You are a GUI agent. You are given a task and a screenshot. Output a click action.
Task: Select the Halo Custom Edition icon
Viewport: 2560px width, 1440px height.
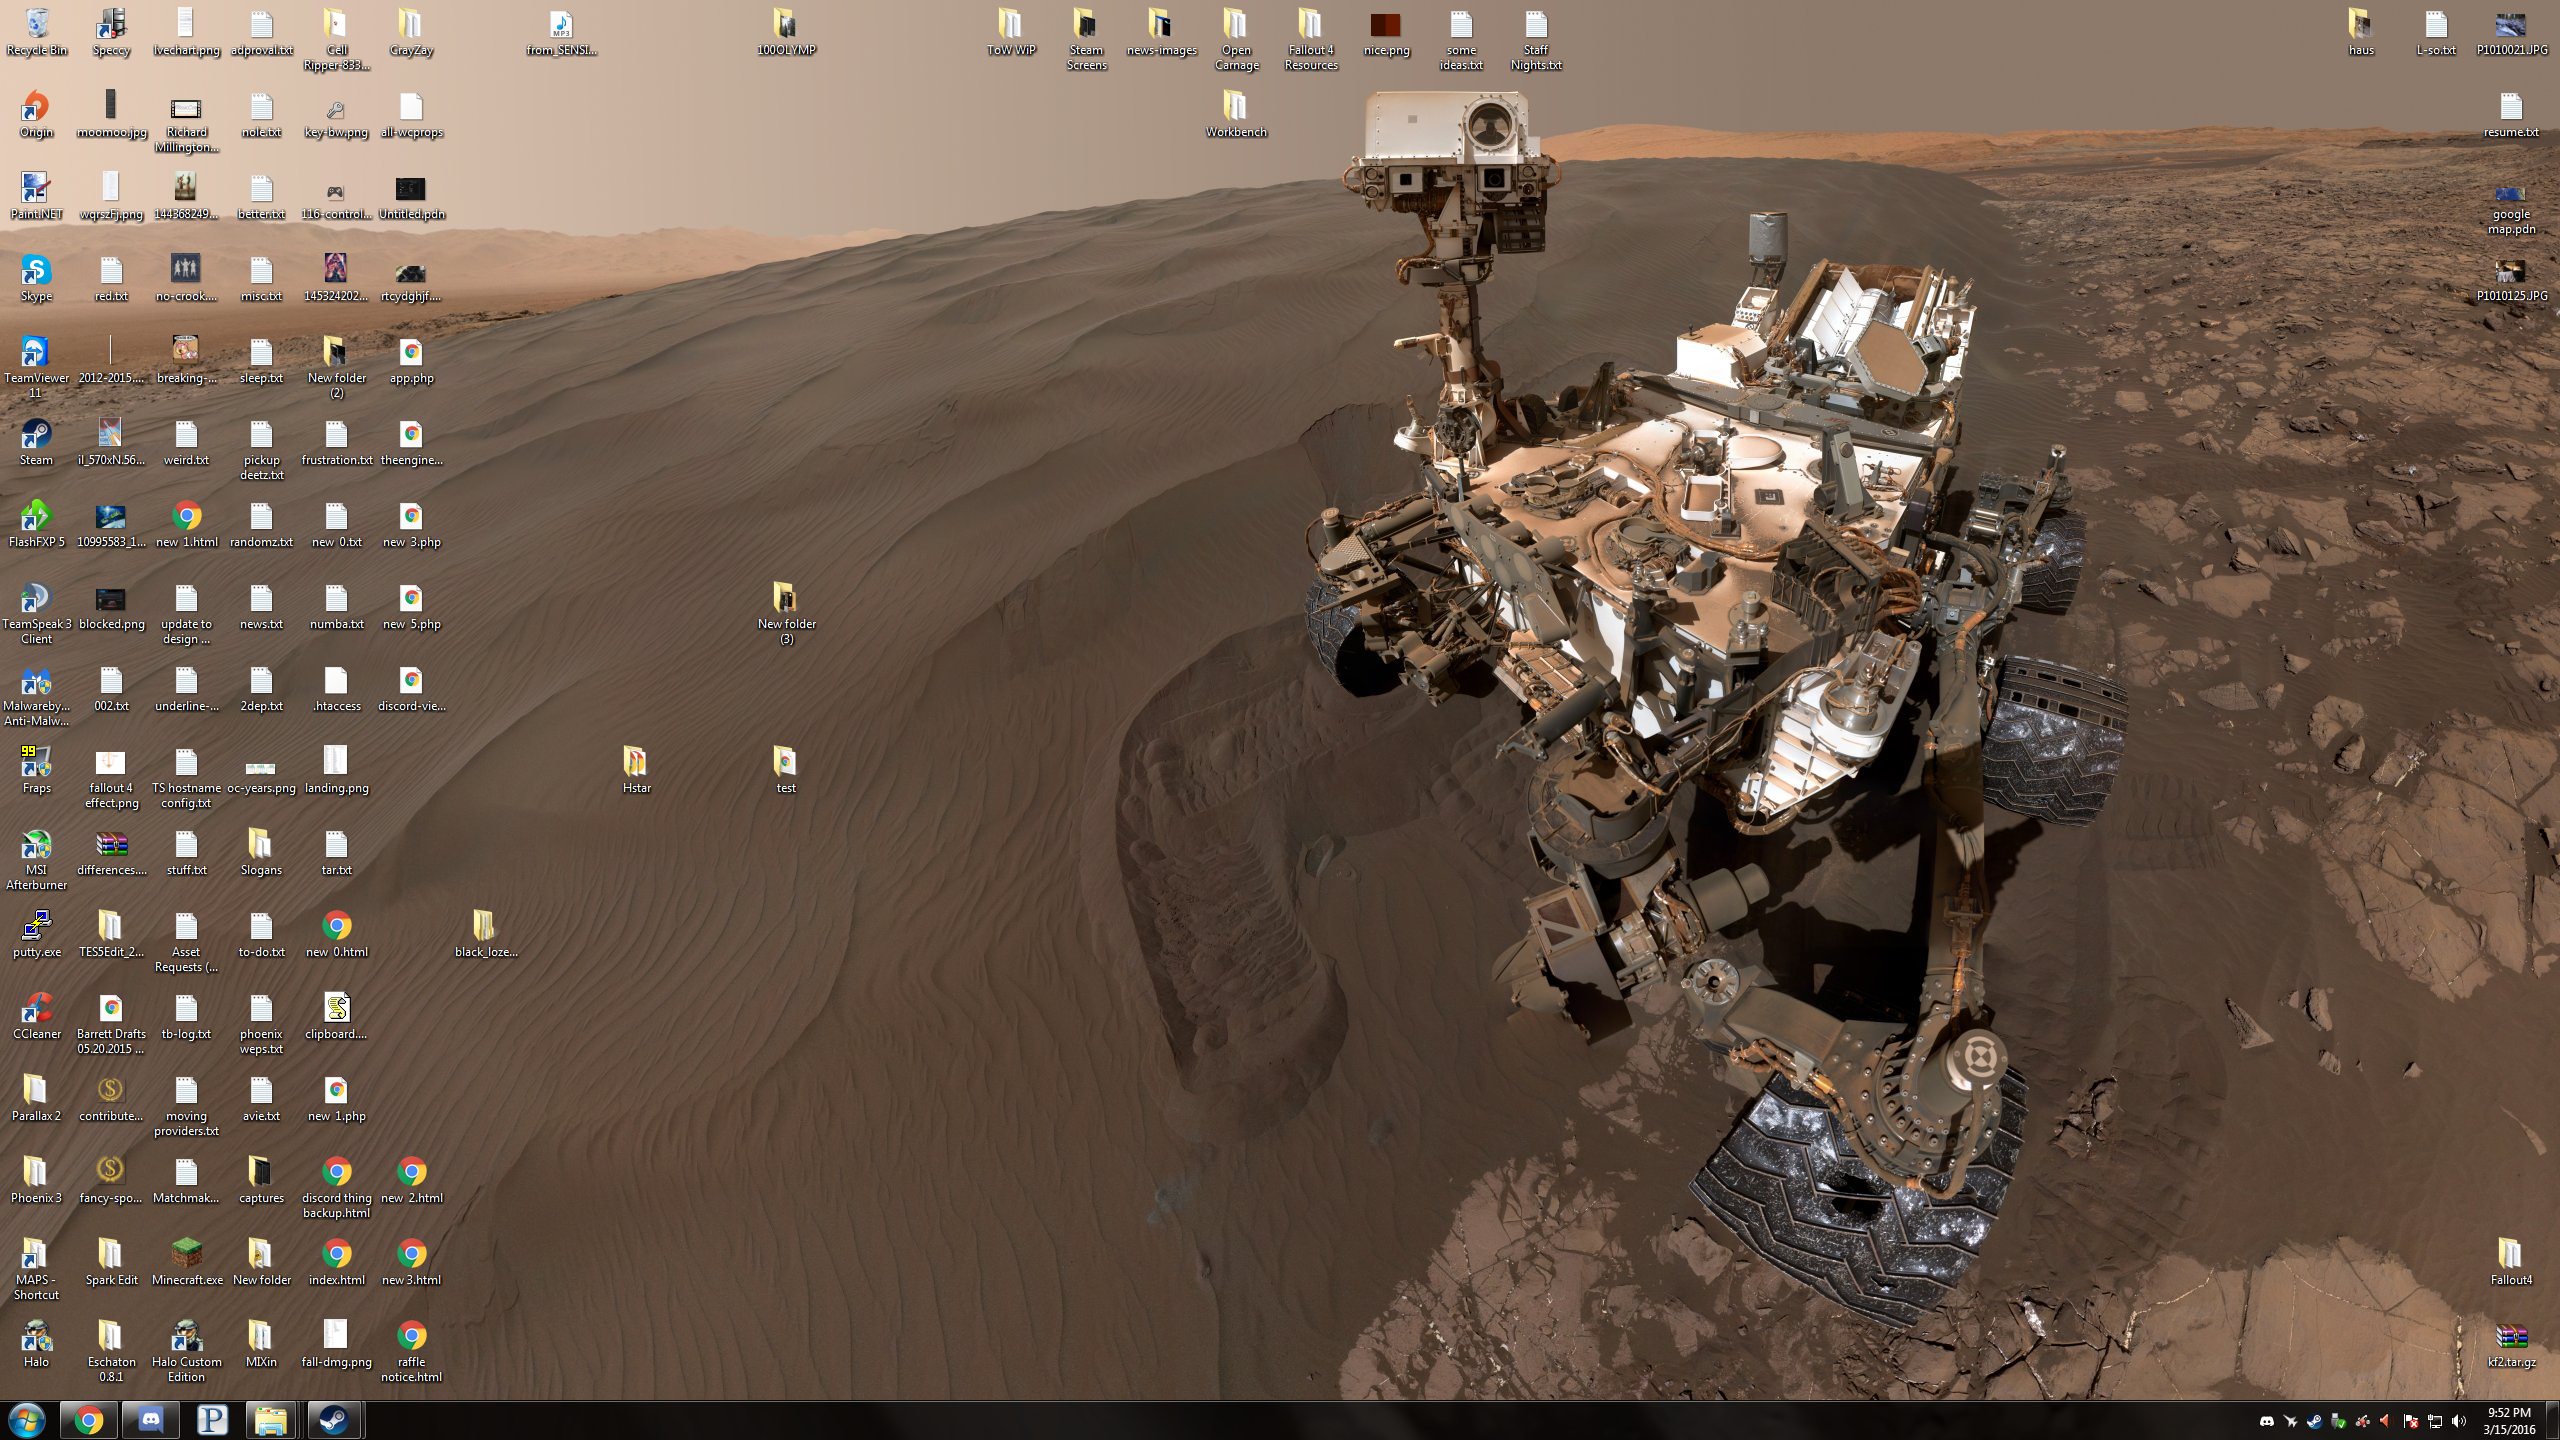186,1351
